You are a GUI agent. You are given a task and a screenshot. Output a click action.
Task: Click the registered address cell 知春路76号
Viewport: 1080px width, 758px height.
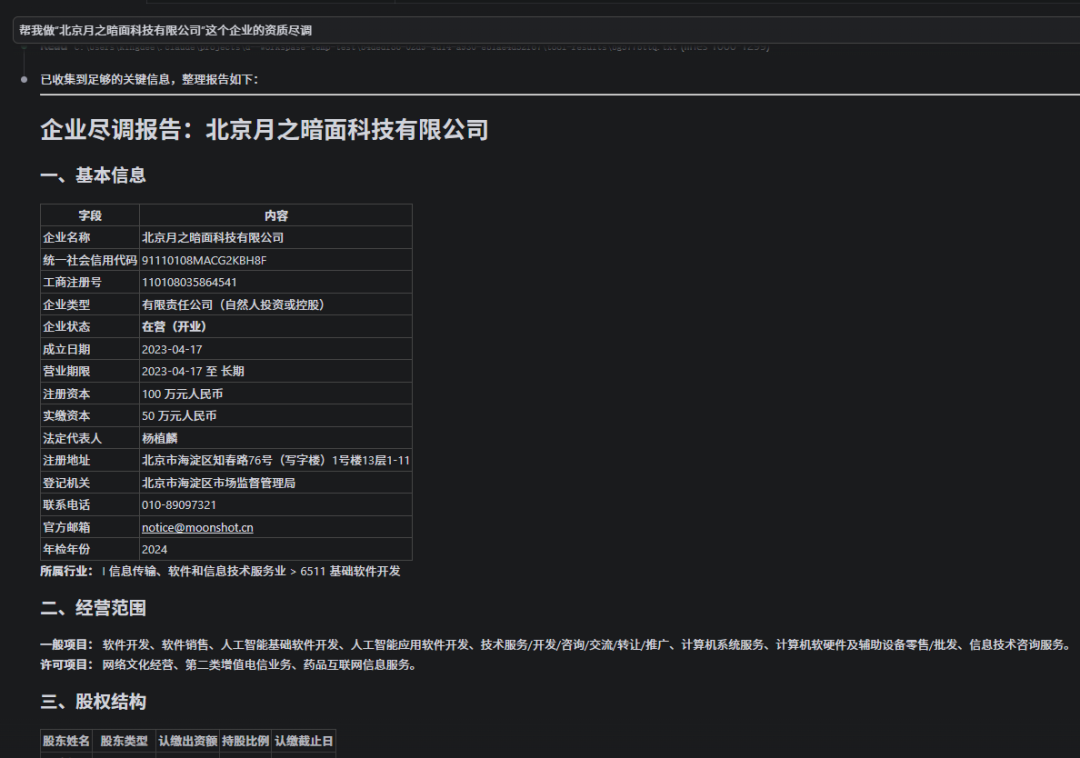[x=276, y=460]
